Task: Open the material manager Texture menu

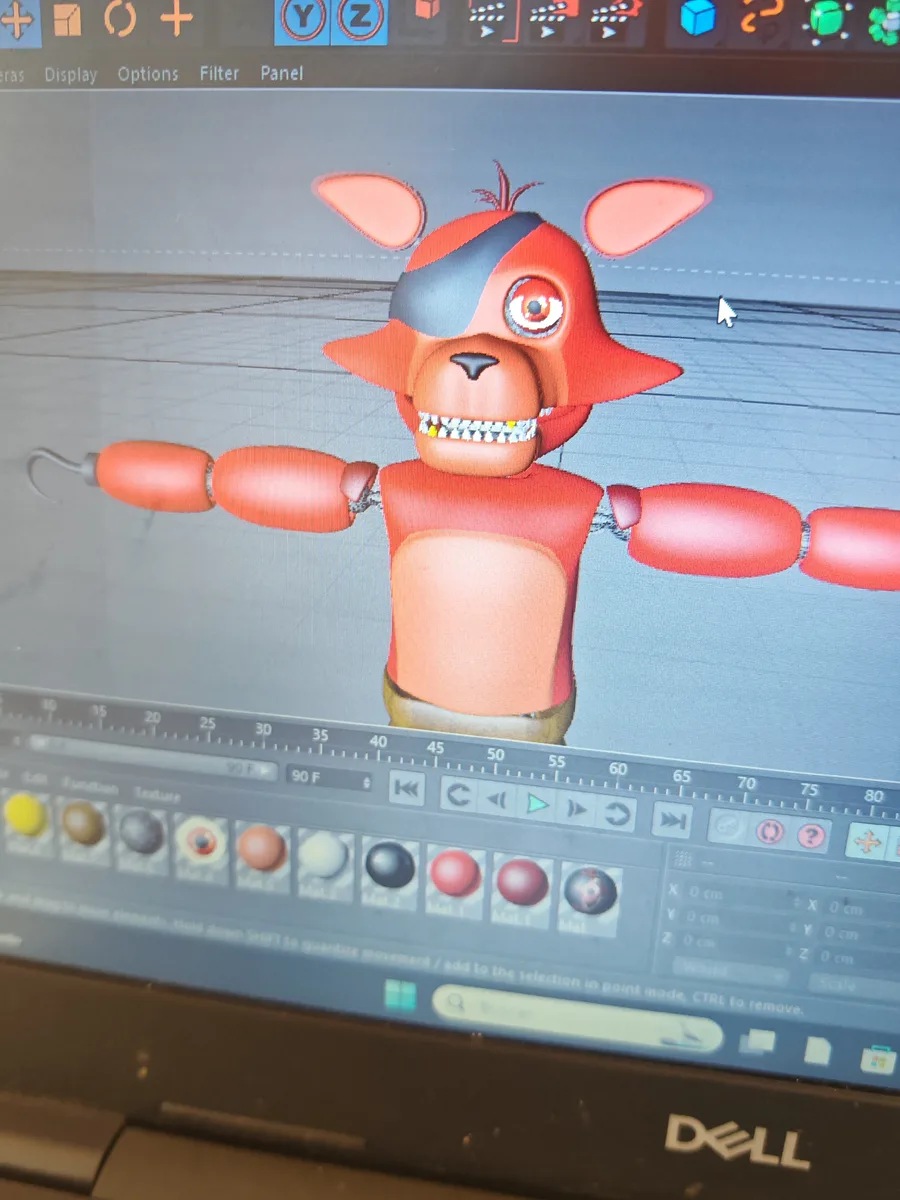Action: 157,796
